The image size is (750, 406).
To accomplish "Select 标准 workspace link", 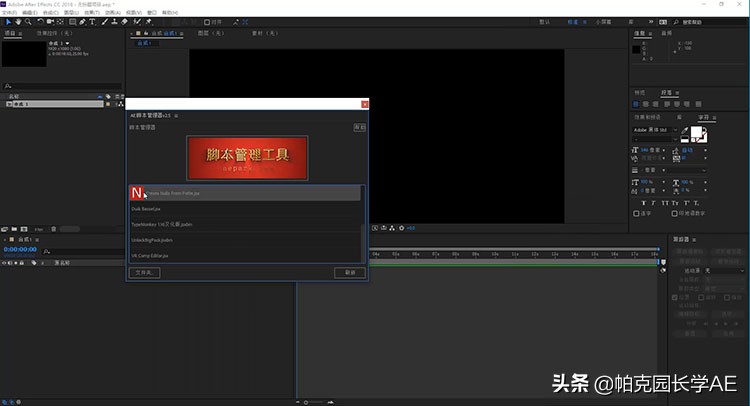I will pos(573,22).
